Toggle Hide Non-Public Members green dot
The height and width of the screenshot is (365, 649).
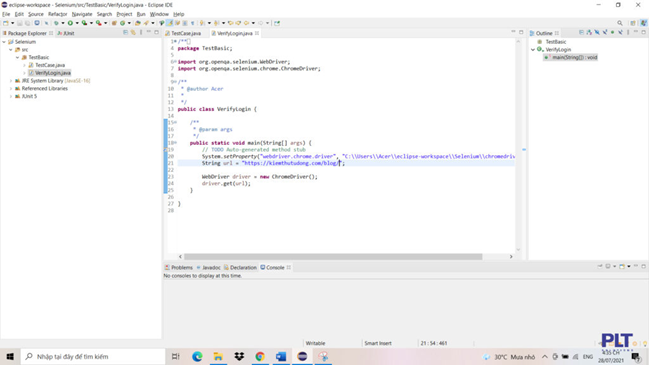[x=613, y=32]
